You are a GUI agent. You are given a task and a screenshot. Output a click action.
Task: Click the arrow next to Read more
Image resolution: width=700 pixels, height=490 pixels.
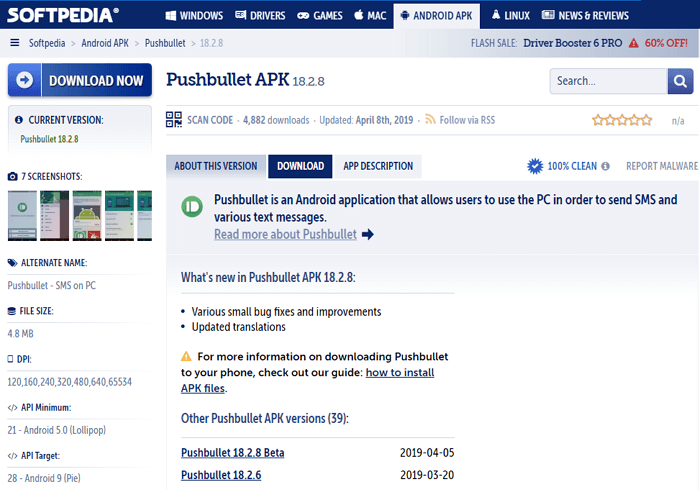tap(368, 235)
